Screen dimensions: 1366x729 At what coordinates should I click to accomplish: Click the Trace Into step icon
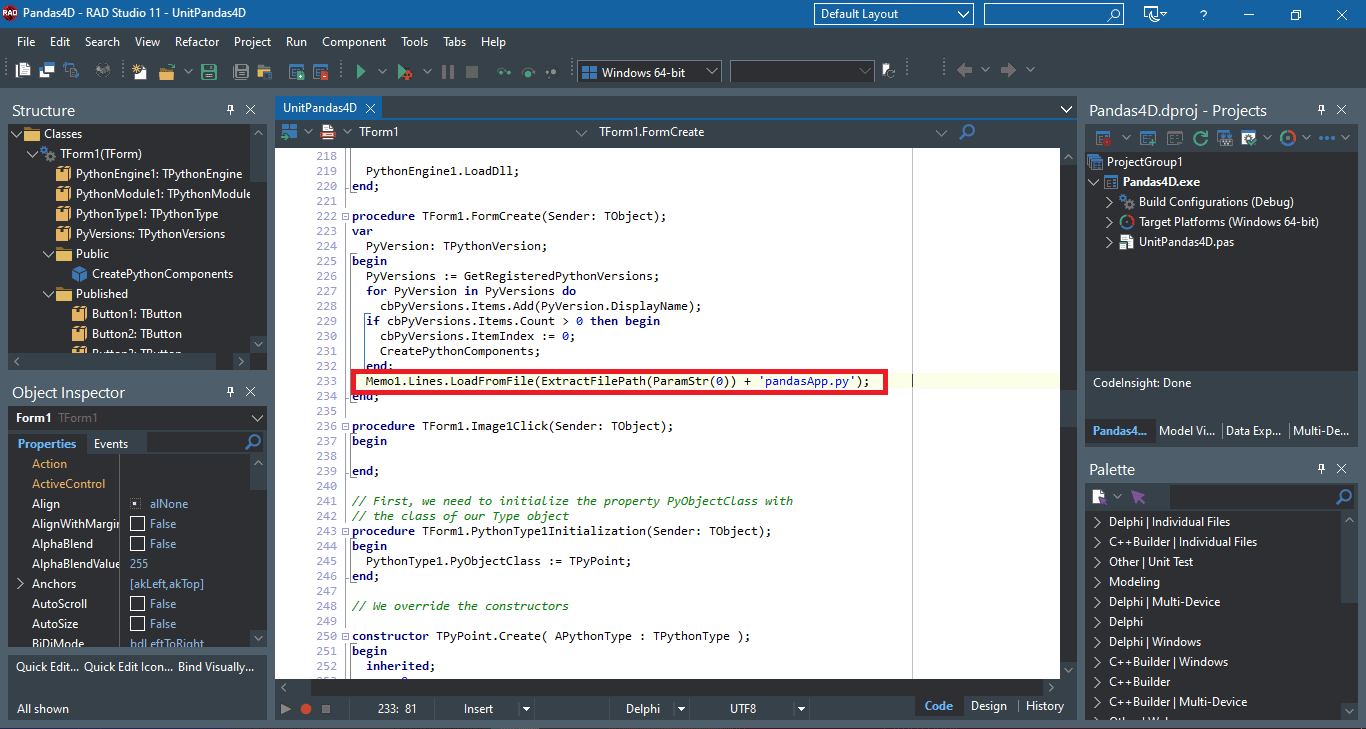pos(504,72)
